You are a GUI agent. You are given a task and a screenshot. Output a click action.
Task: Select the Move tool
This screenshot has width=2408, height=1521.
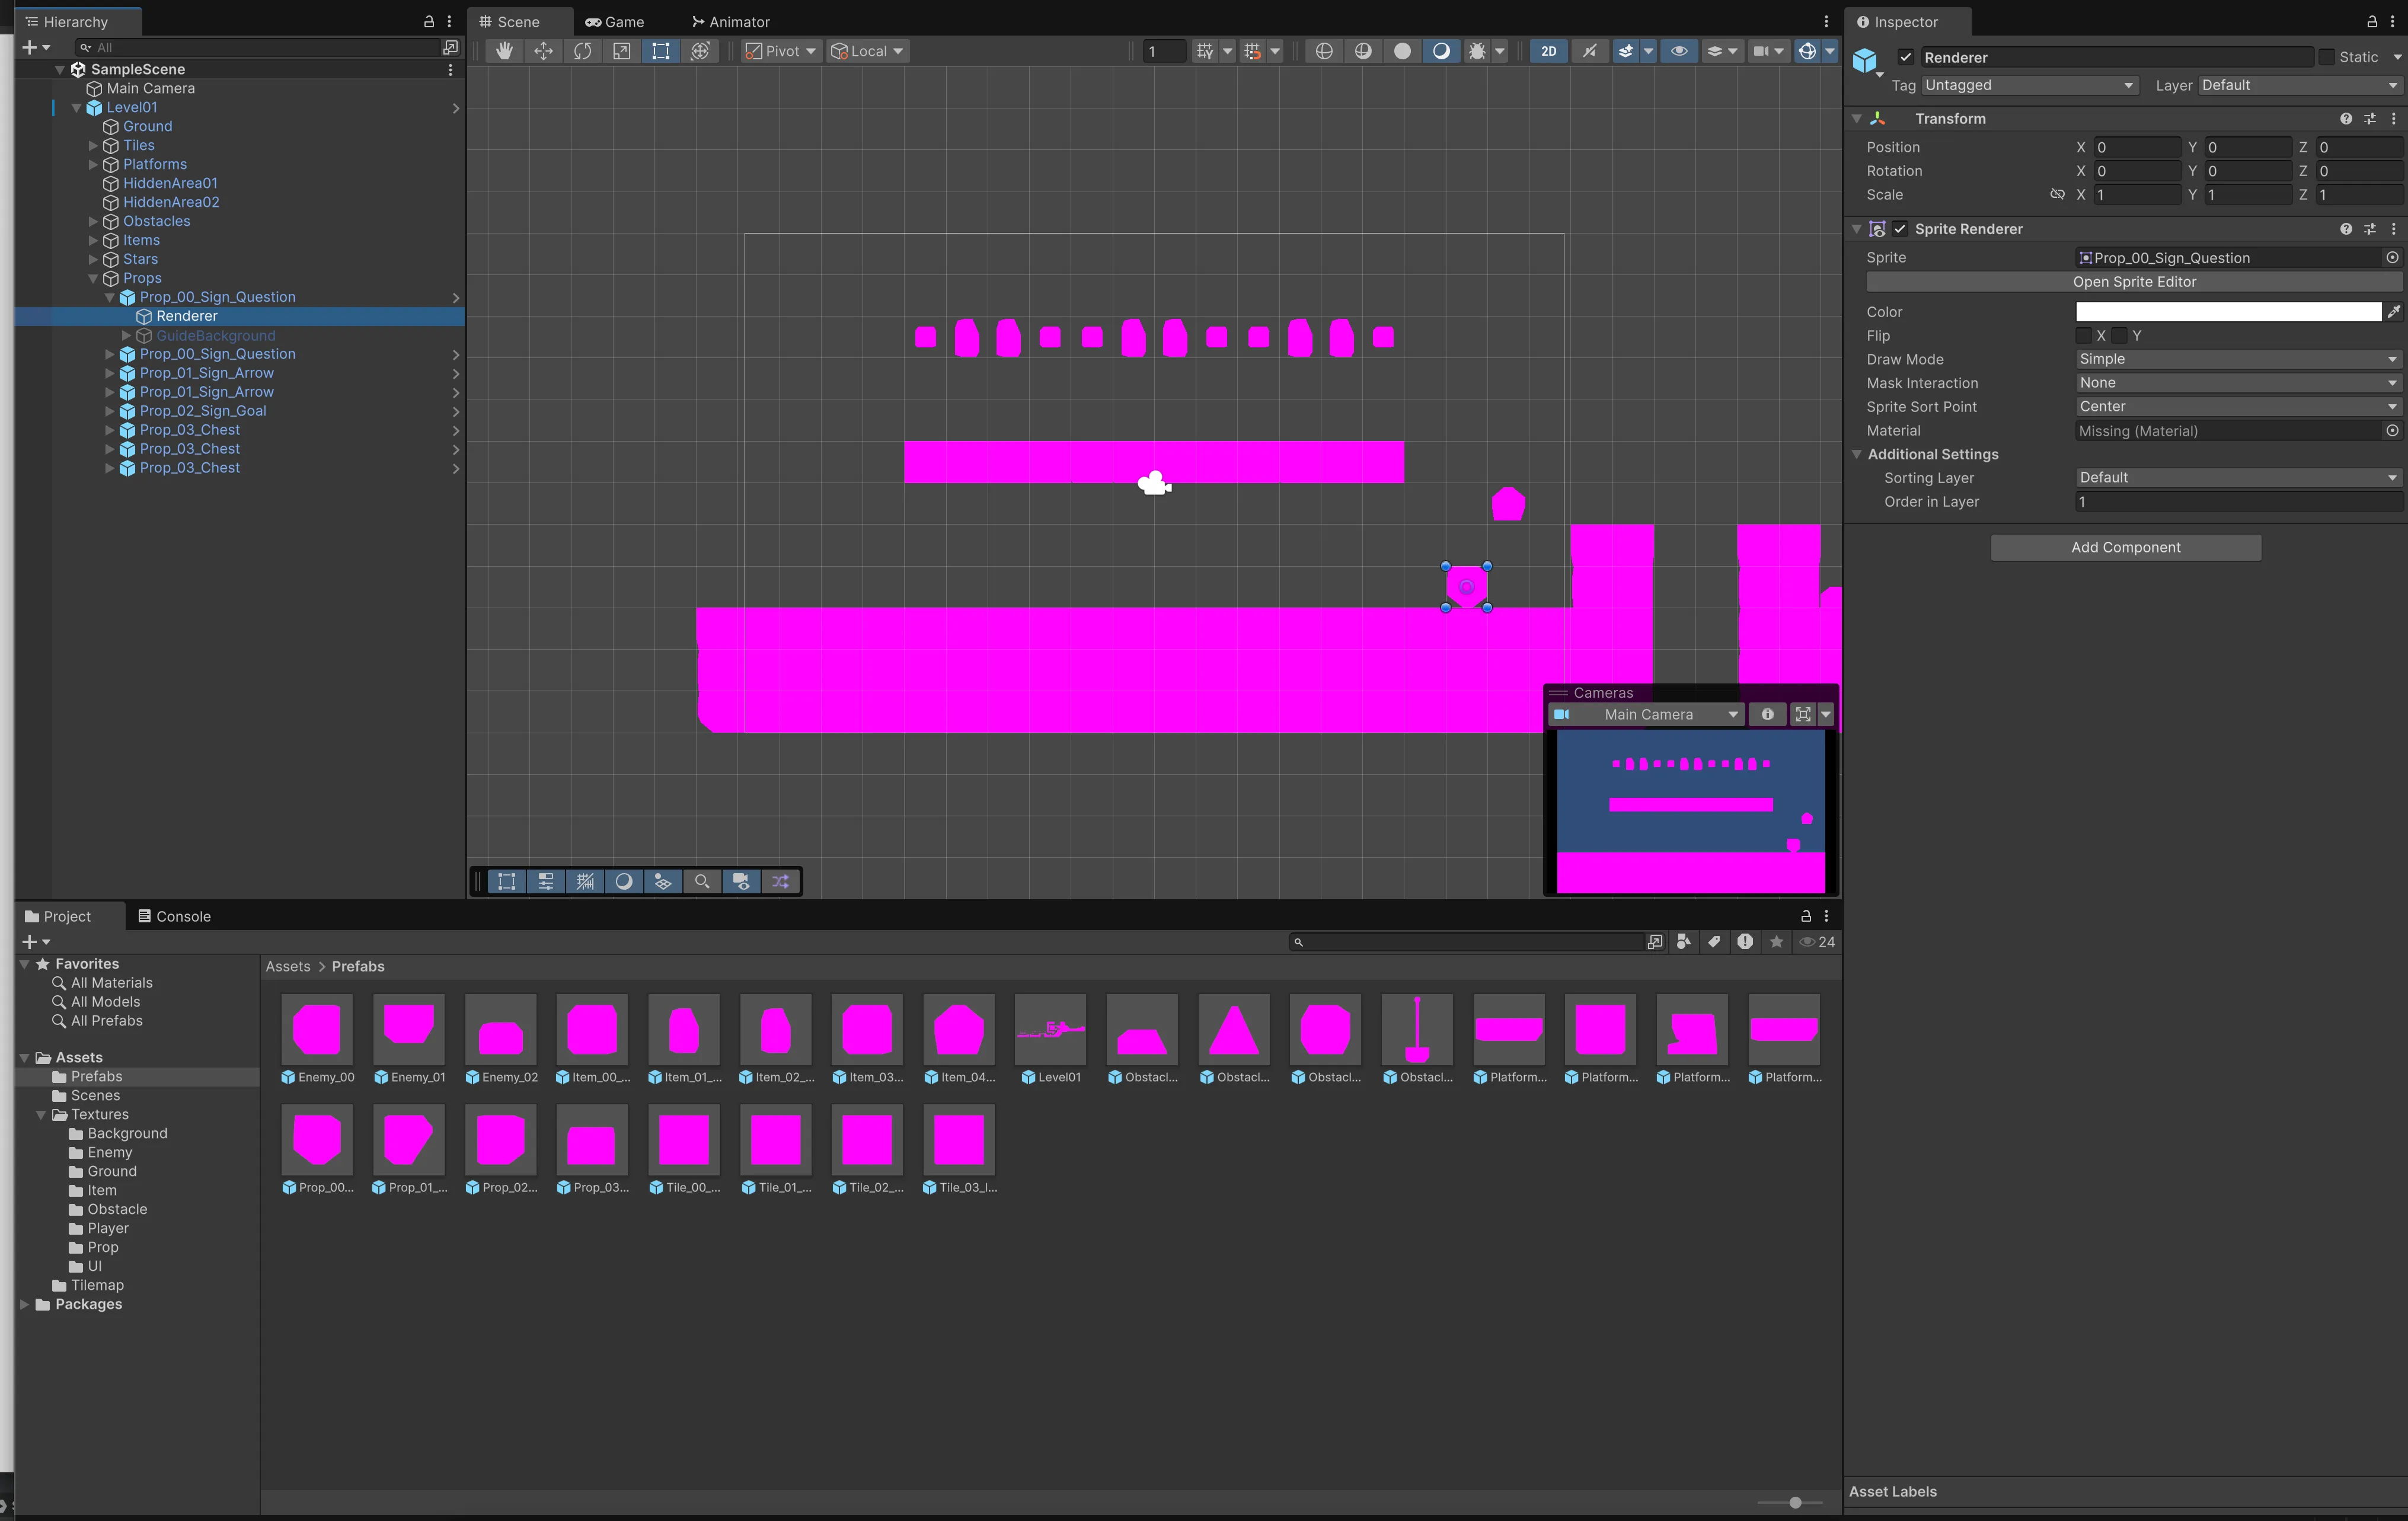(543, 51)
